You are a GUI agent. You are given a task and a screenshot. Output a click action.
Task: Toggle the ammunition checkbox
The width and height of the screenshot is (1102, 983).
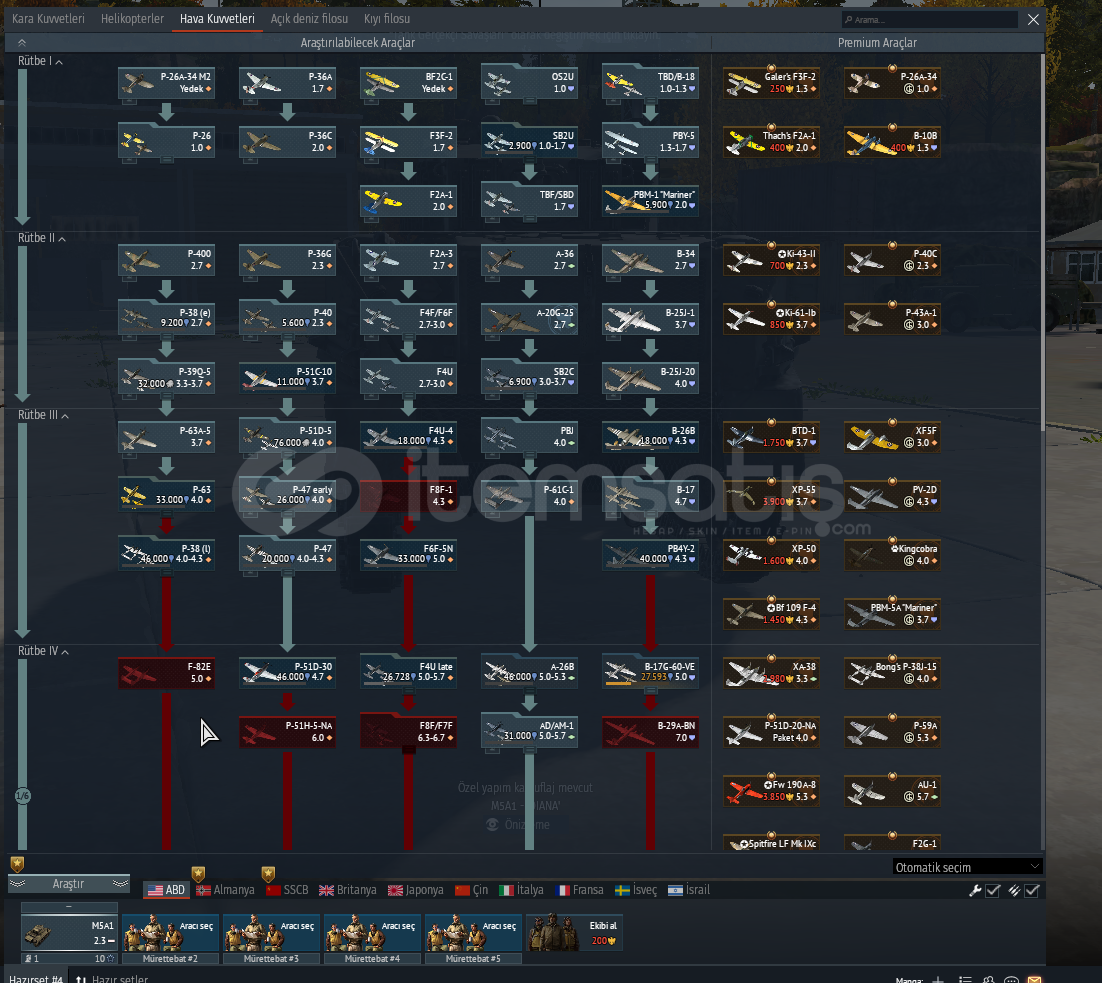click(1032, 890)
